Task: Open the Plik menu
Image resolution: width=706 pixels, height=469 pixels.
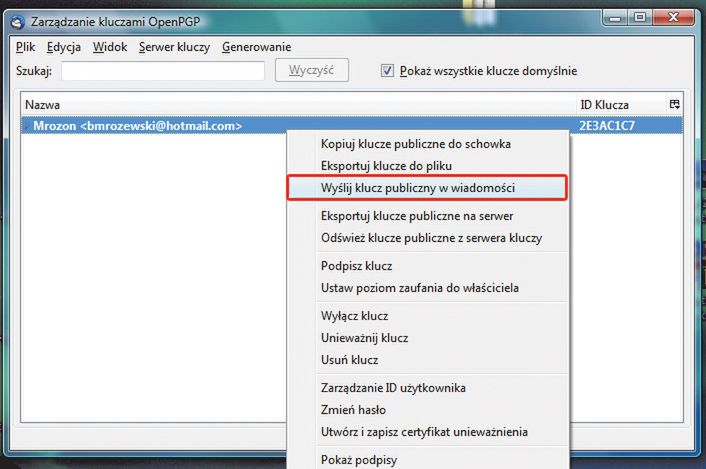Action: pyautogui.click(x=25, y=47)
